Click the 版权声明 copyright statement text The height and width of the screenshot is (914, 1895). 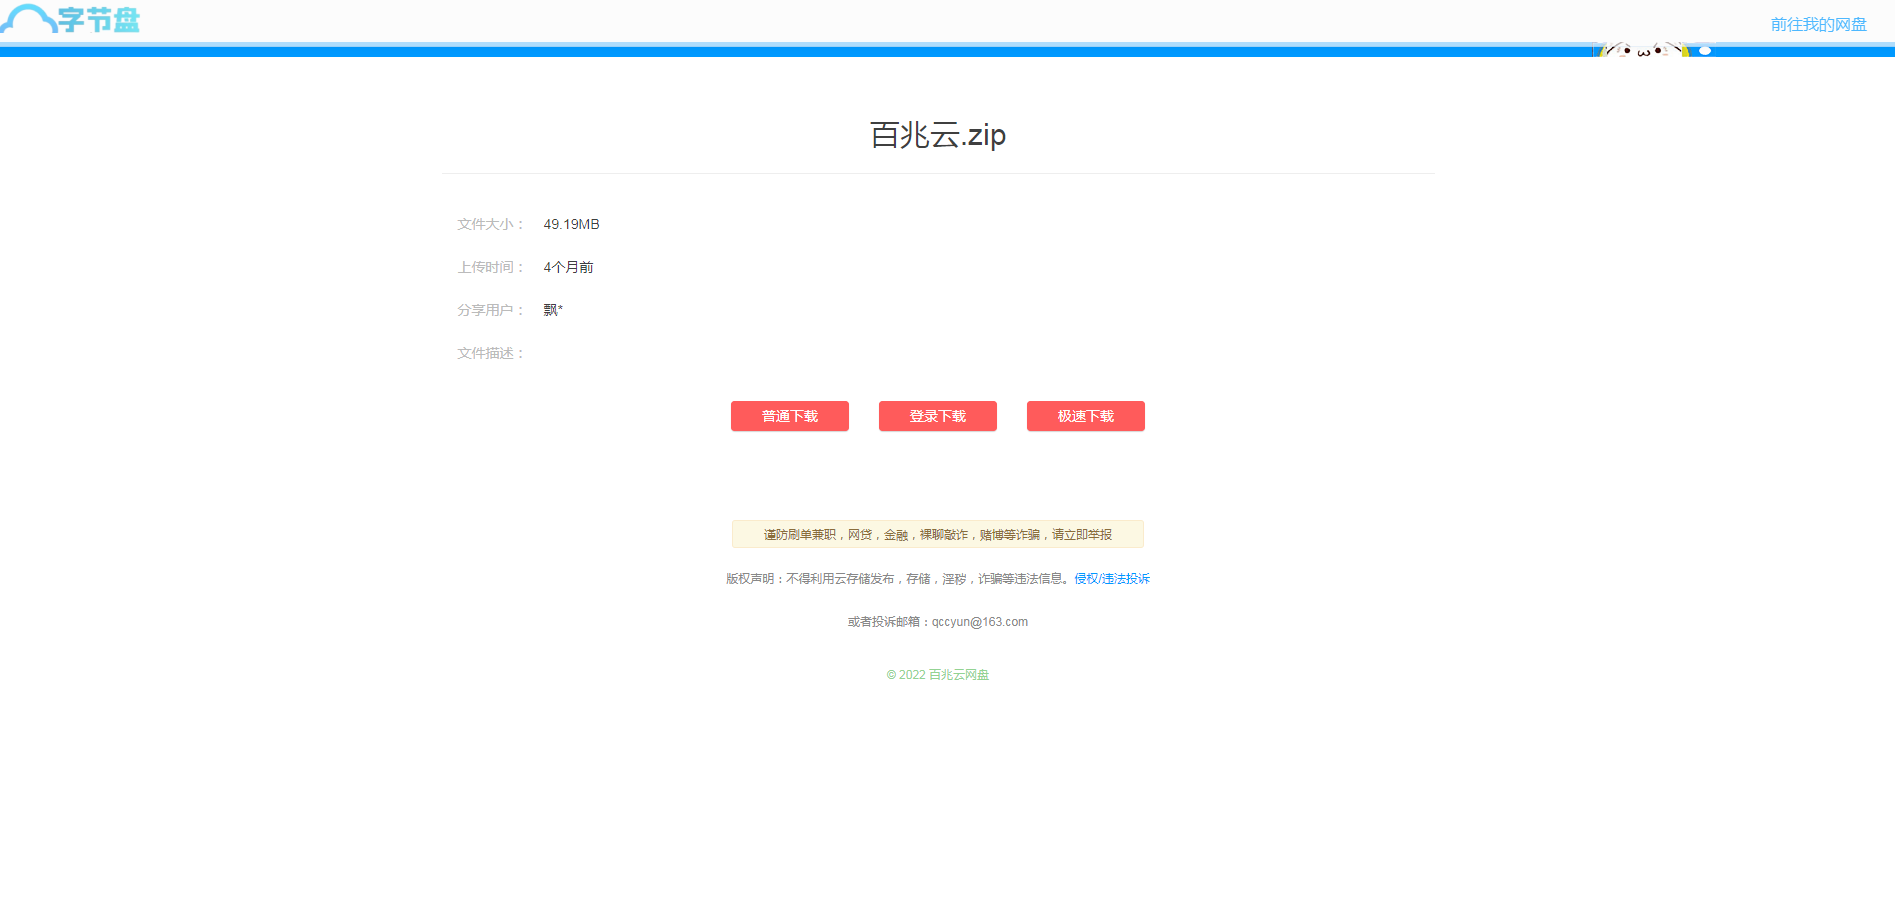click(x=899, y=579)
